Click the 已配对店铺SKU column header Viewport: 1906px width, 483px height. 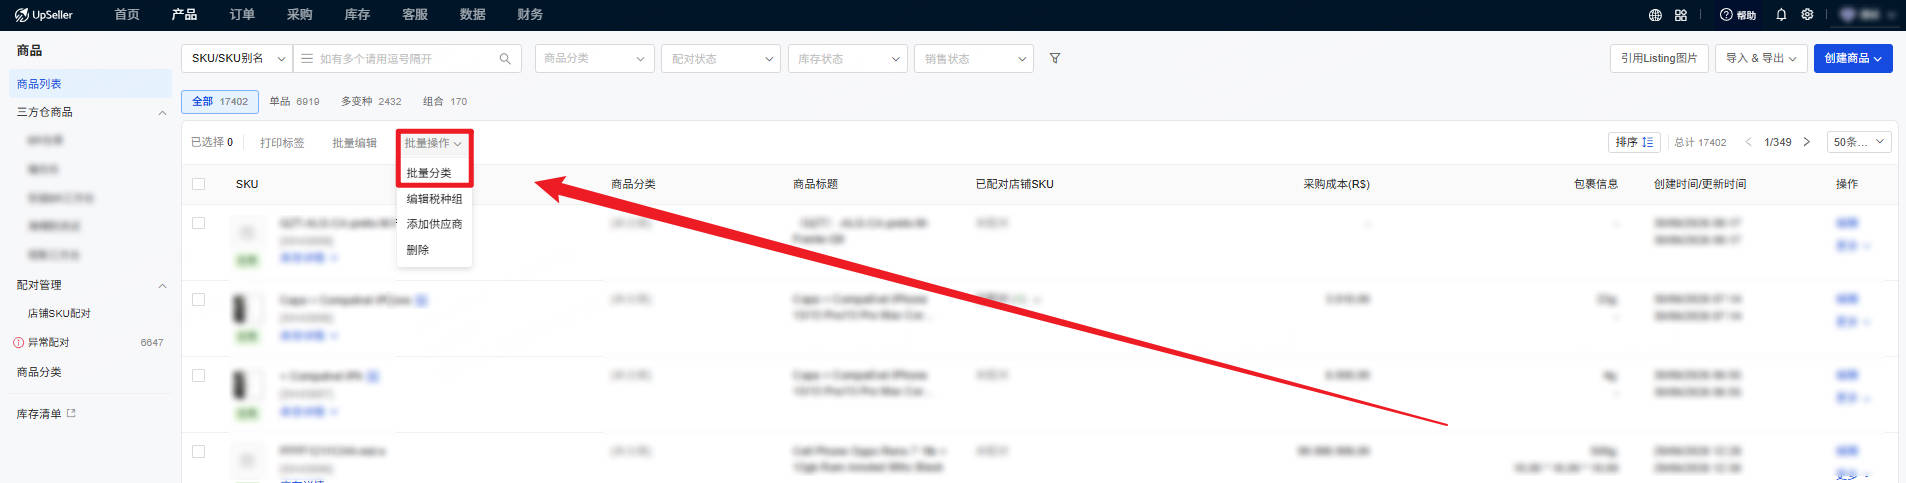(1014, 184)
